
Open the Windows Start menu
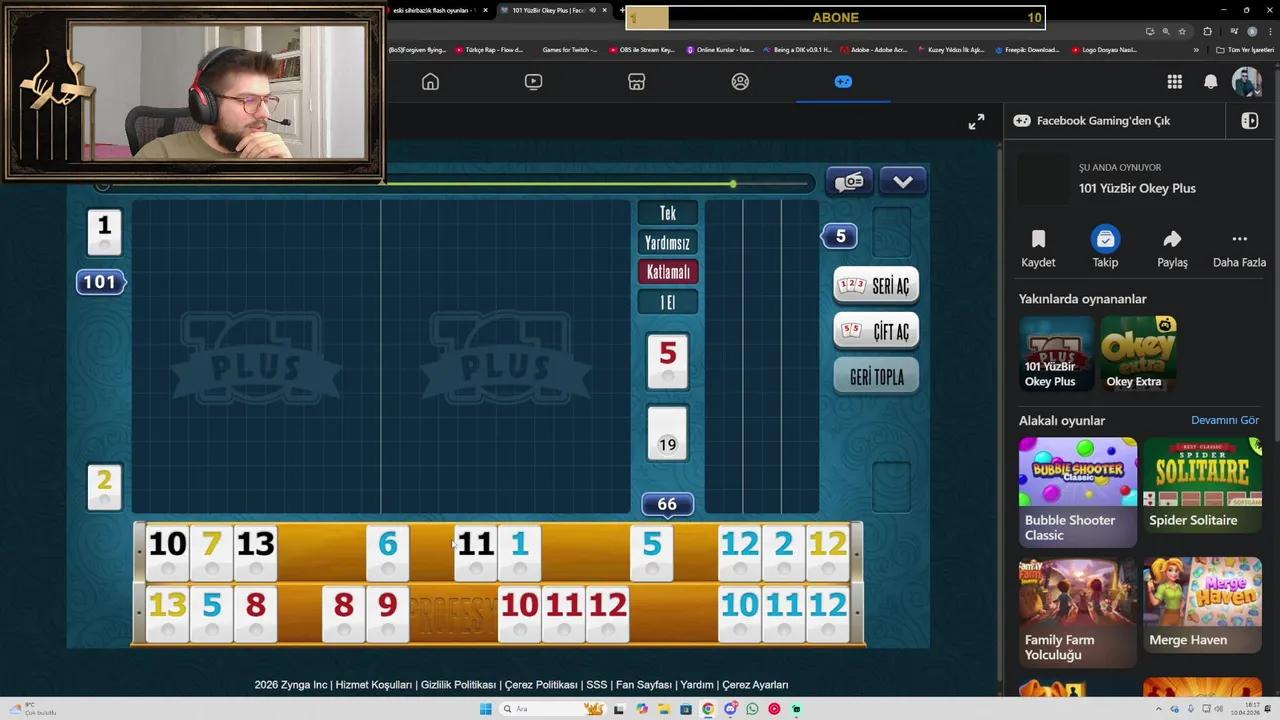coord(485,709)
